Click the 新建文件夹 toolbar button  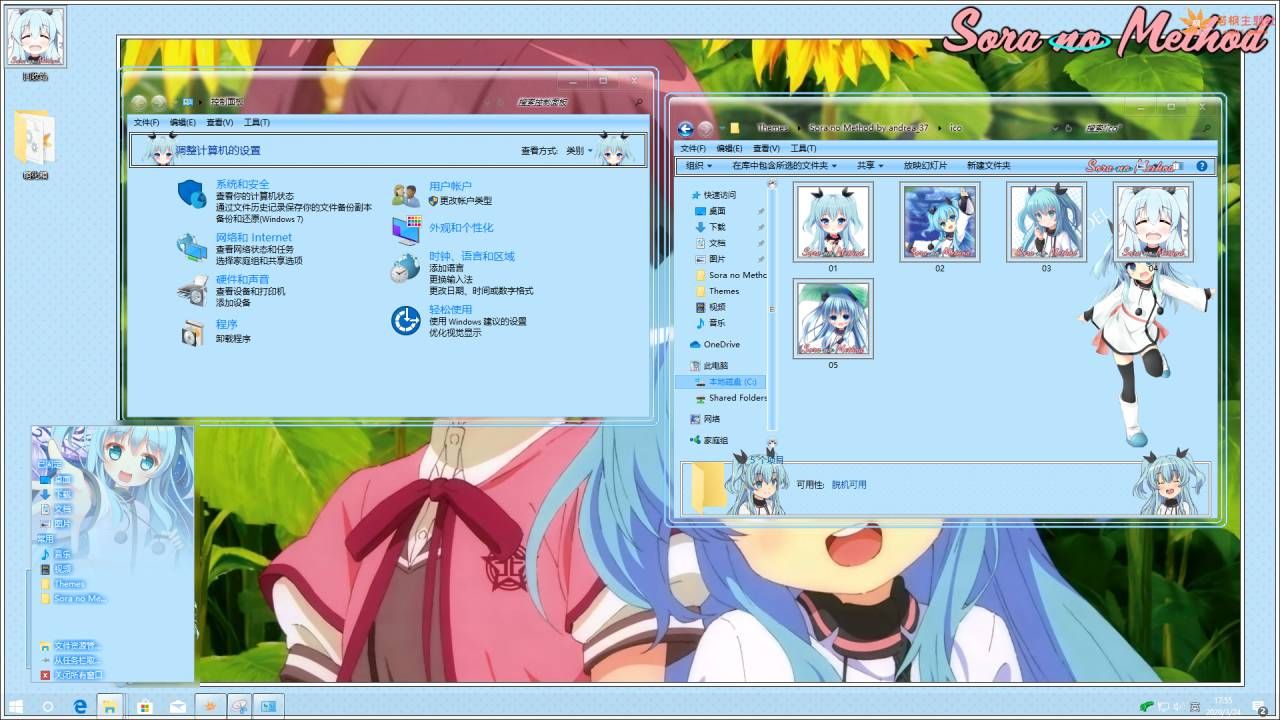click(x=988, y=166)
